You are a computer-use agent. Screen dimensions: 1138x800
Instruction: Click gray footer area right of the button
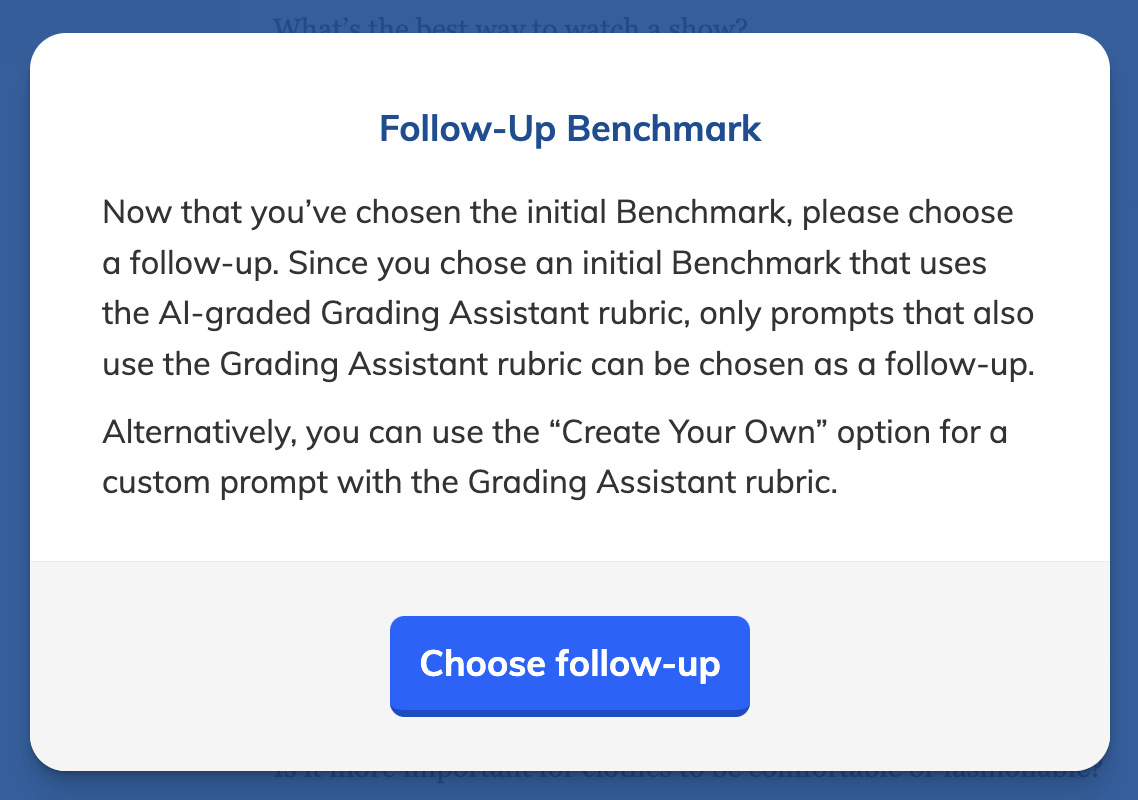coord(930,665)
